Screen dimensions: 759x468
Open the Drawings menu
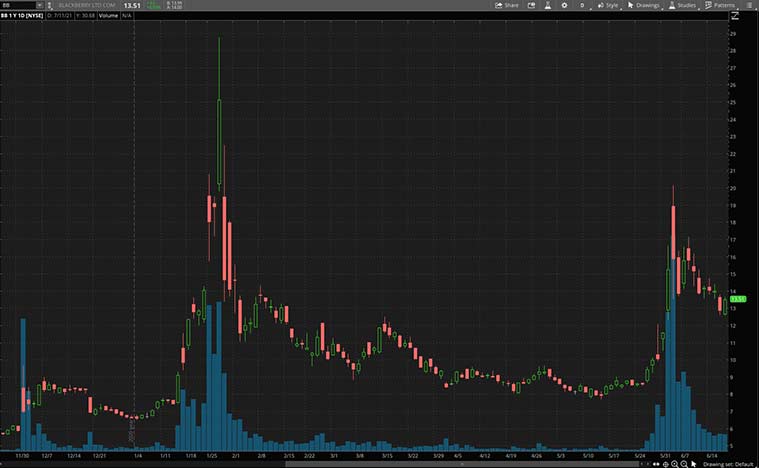643,5
